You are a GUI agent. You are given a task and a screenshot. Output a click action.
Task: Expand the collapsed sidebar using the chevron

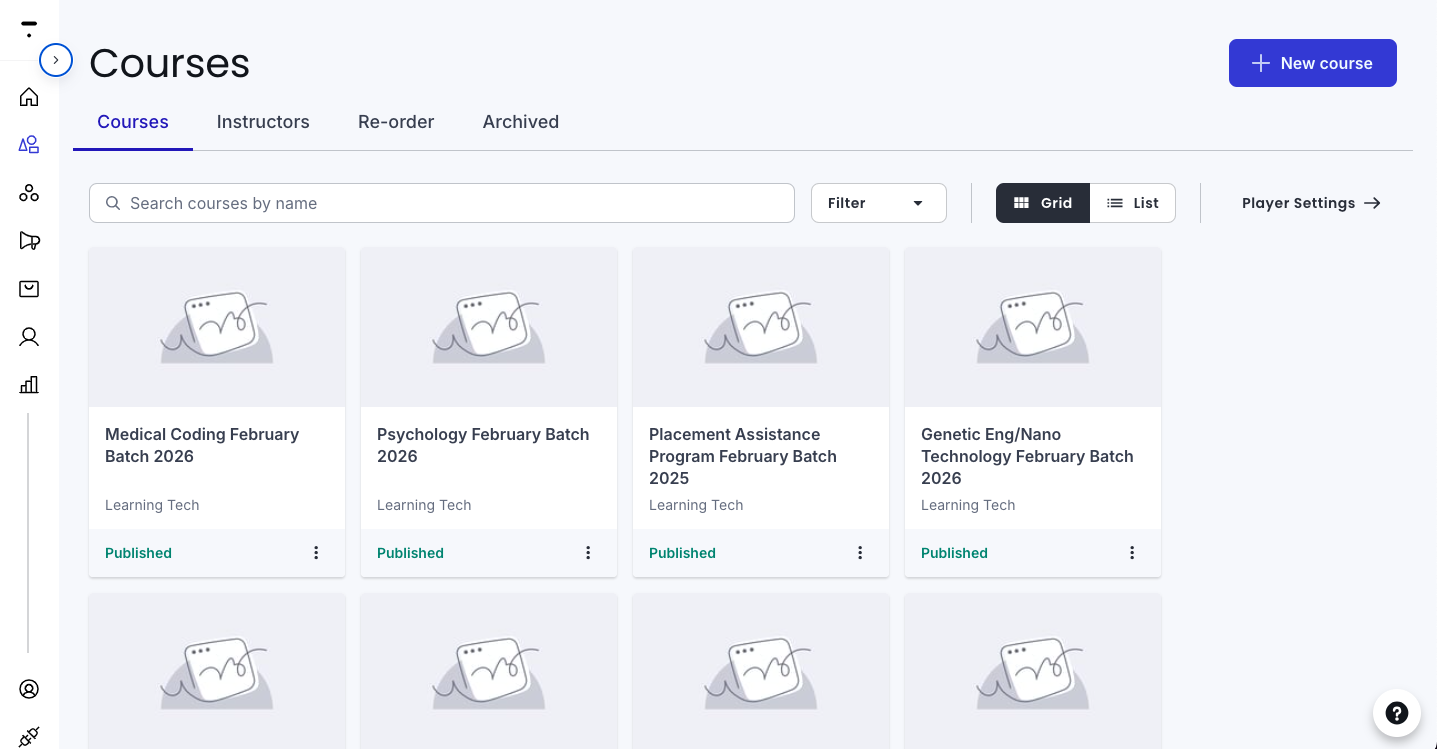56,60
